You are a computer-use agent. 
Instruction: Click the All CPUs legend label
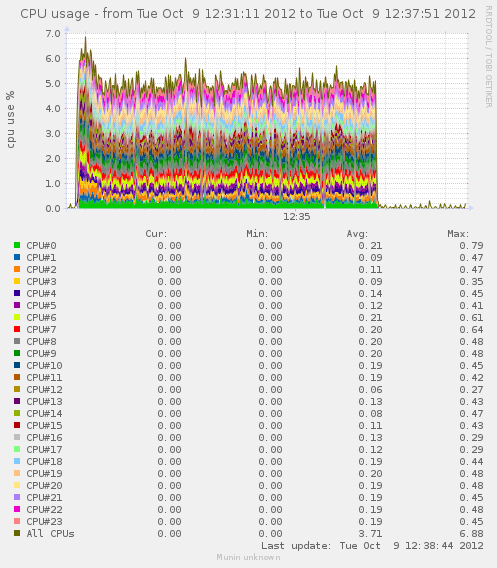(50, 534)
